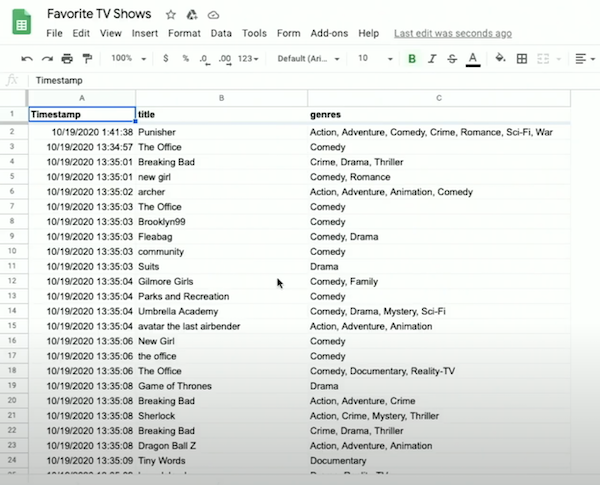Undo the last action
Screen dimensions: 600x485
[x=27, y=59]
